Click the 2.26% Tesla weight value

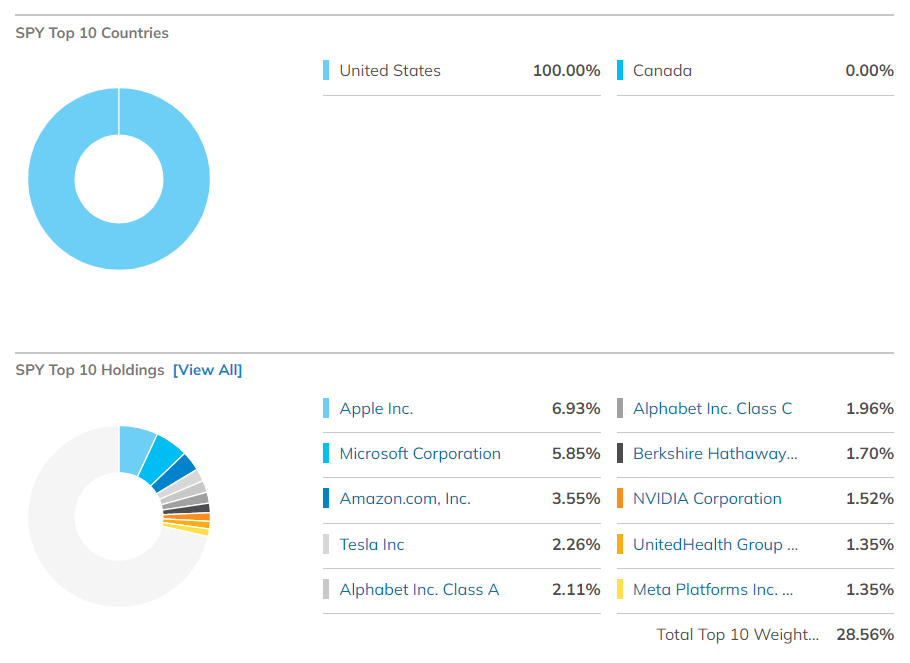pyautogui.click(x=576, y=545)
